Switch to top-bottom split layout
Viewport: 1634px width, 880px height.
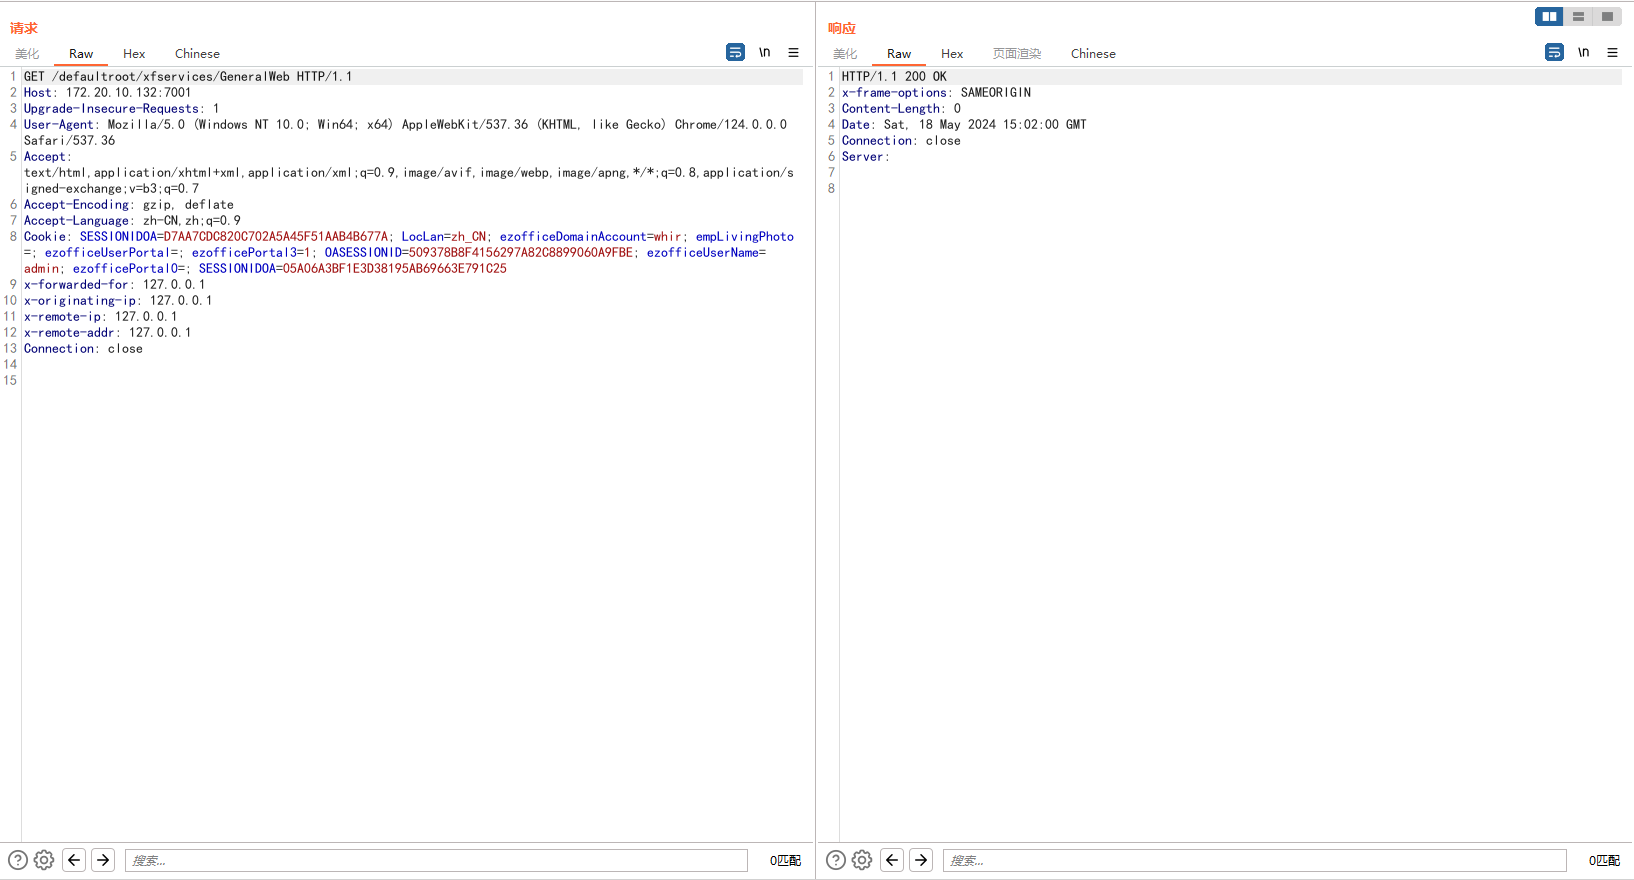pos(1578,16)
